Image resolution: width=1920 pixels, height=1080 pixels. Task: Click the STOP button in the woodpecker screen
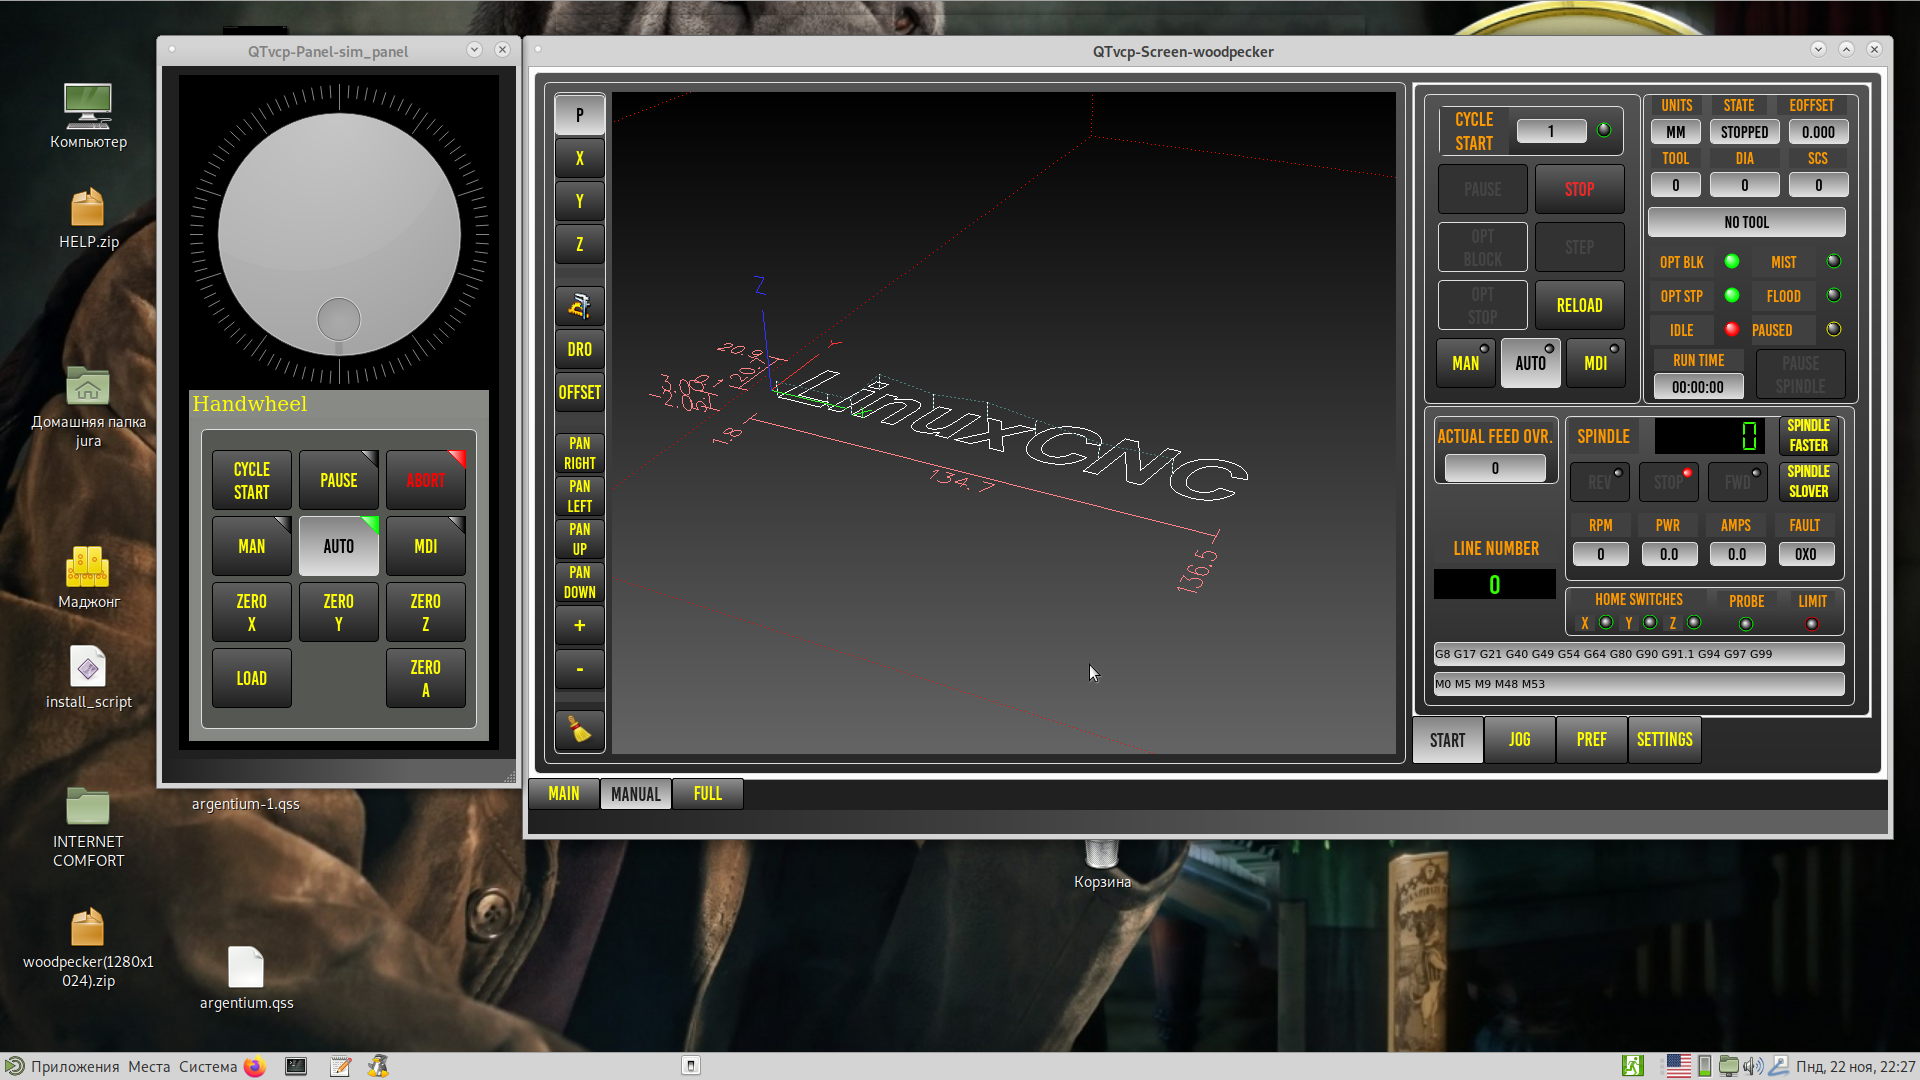pyautogui.click(x=1579, y=189)
